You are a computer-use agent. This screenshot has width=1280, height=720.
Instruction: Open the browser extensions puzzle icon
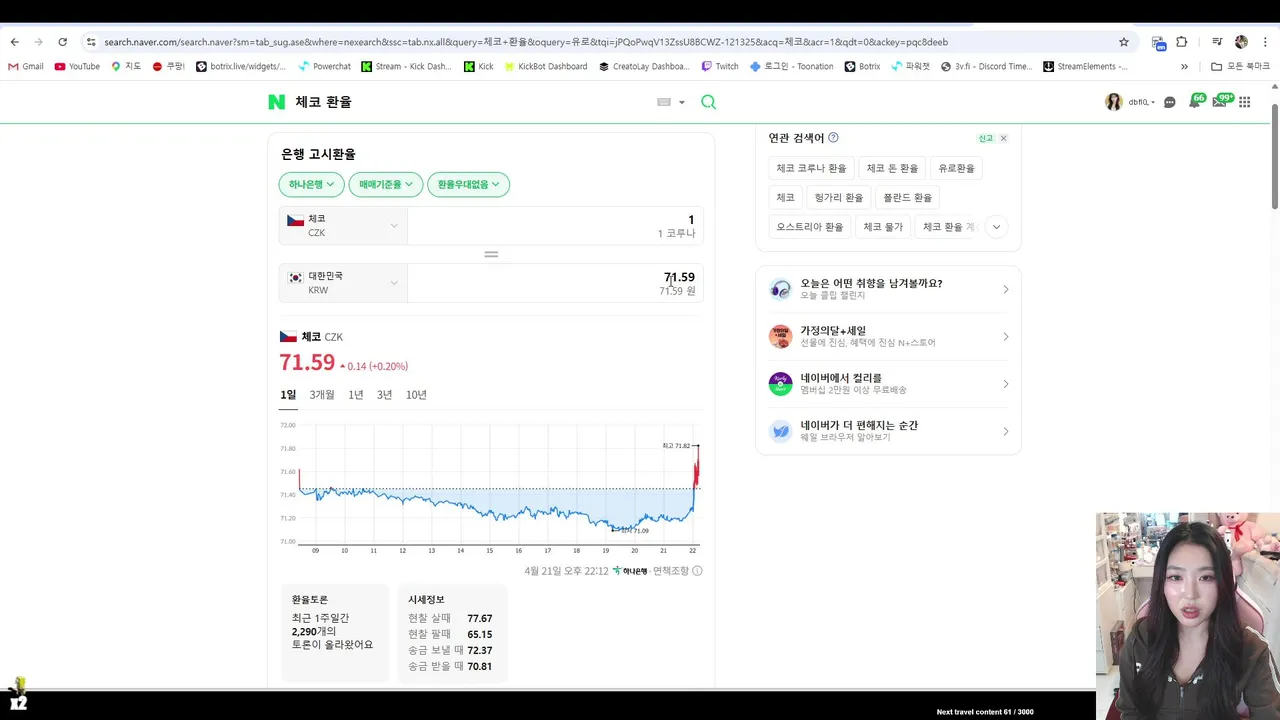[1182, 42]
